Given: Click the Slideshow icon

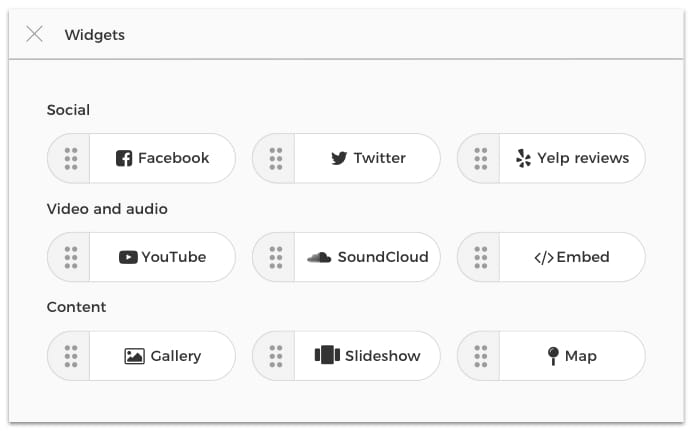Looking at the screenshot, I should tap(327, 356).
